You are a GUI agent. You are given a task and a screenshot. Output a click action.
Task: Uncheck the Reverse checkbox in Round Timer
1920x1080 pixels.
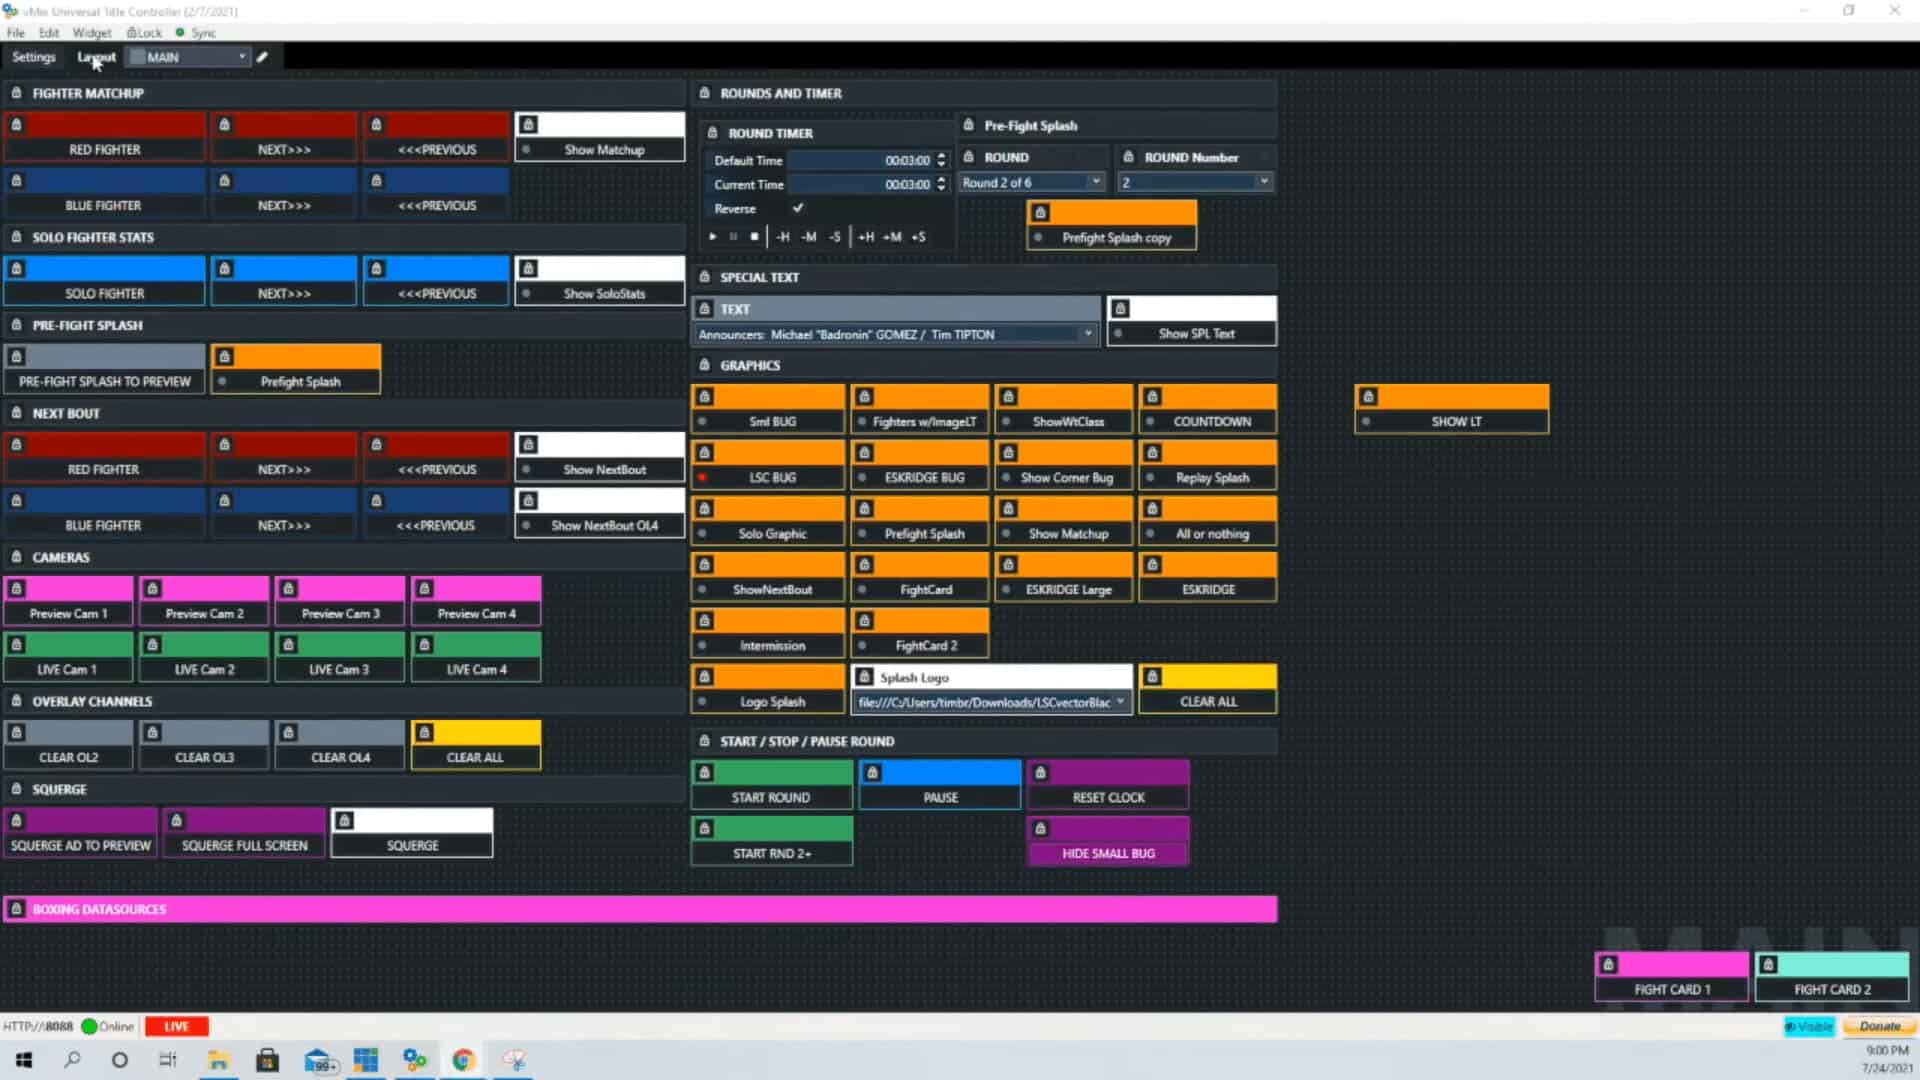click(797, 208)
